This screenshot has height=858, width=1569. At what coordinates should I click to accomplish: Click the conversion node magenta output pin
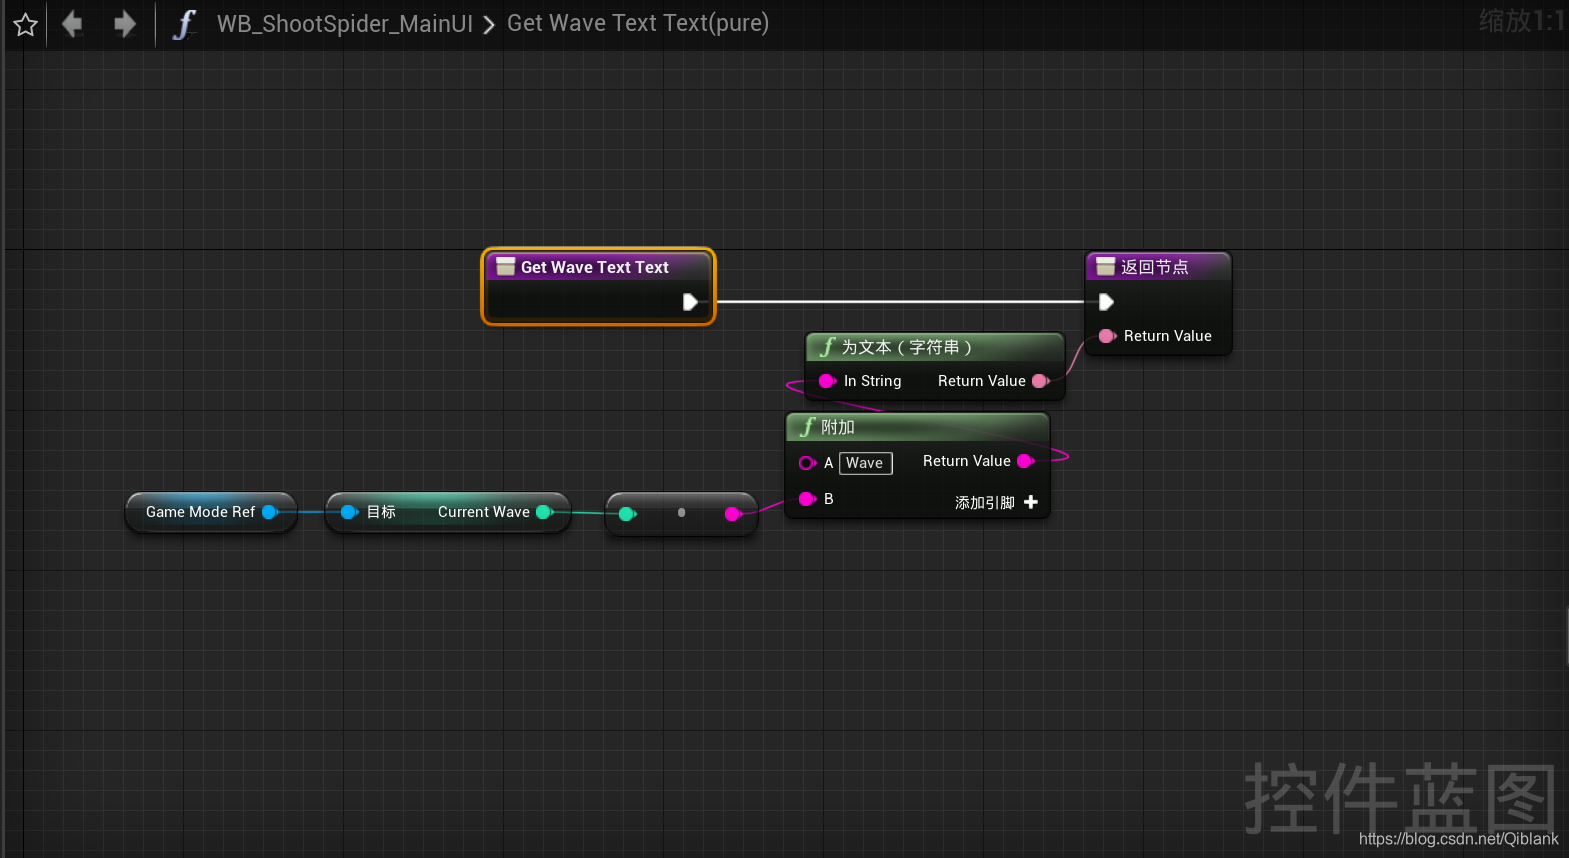pos(733,514)
